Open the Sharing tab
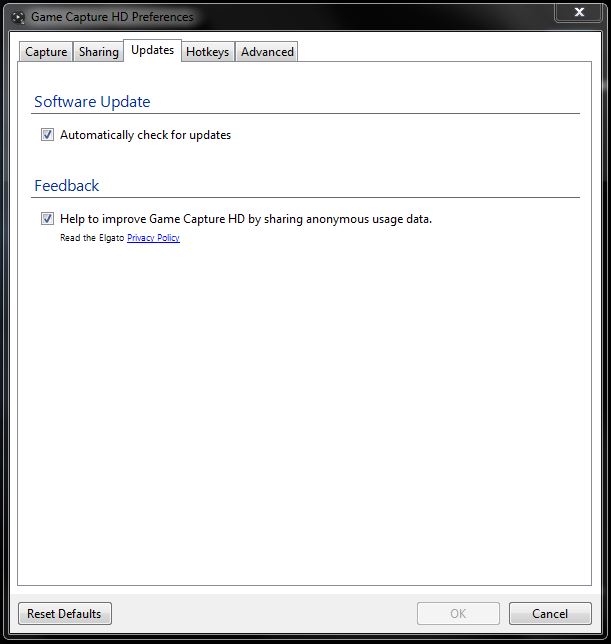This screenshot has height=644, width=611. click(x=98, y=52)
